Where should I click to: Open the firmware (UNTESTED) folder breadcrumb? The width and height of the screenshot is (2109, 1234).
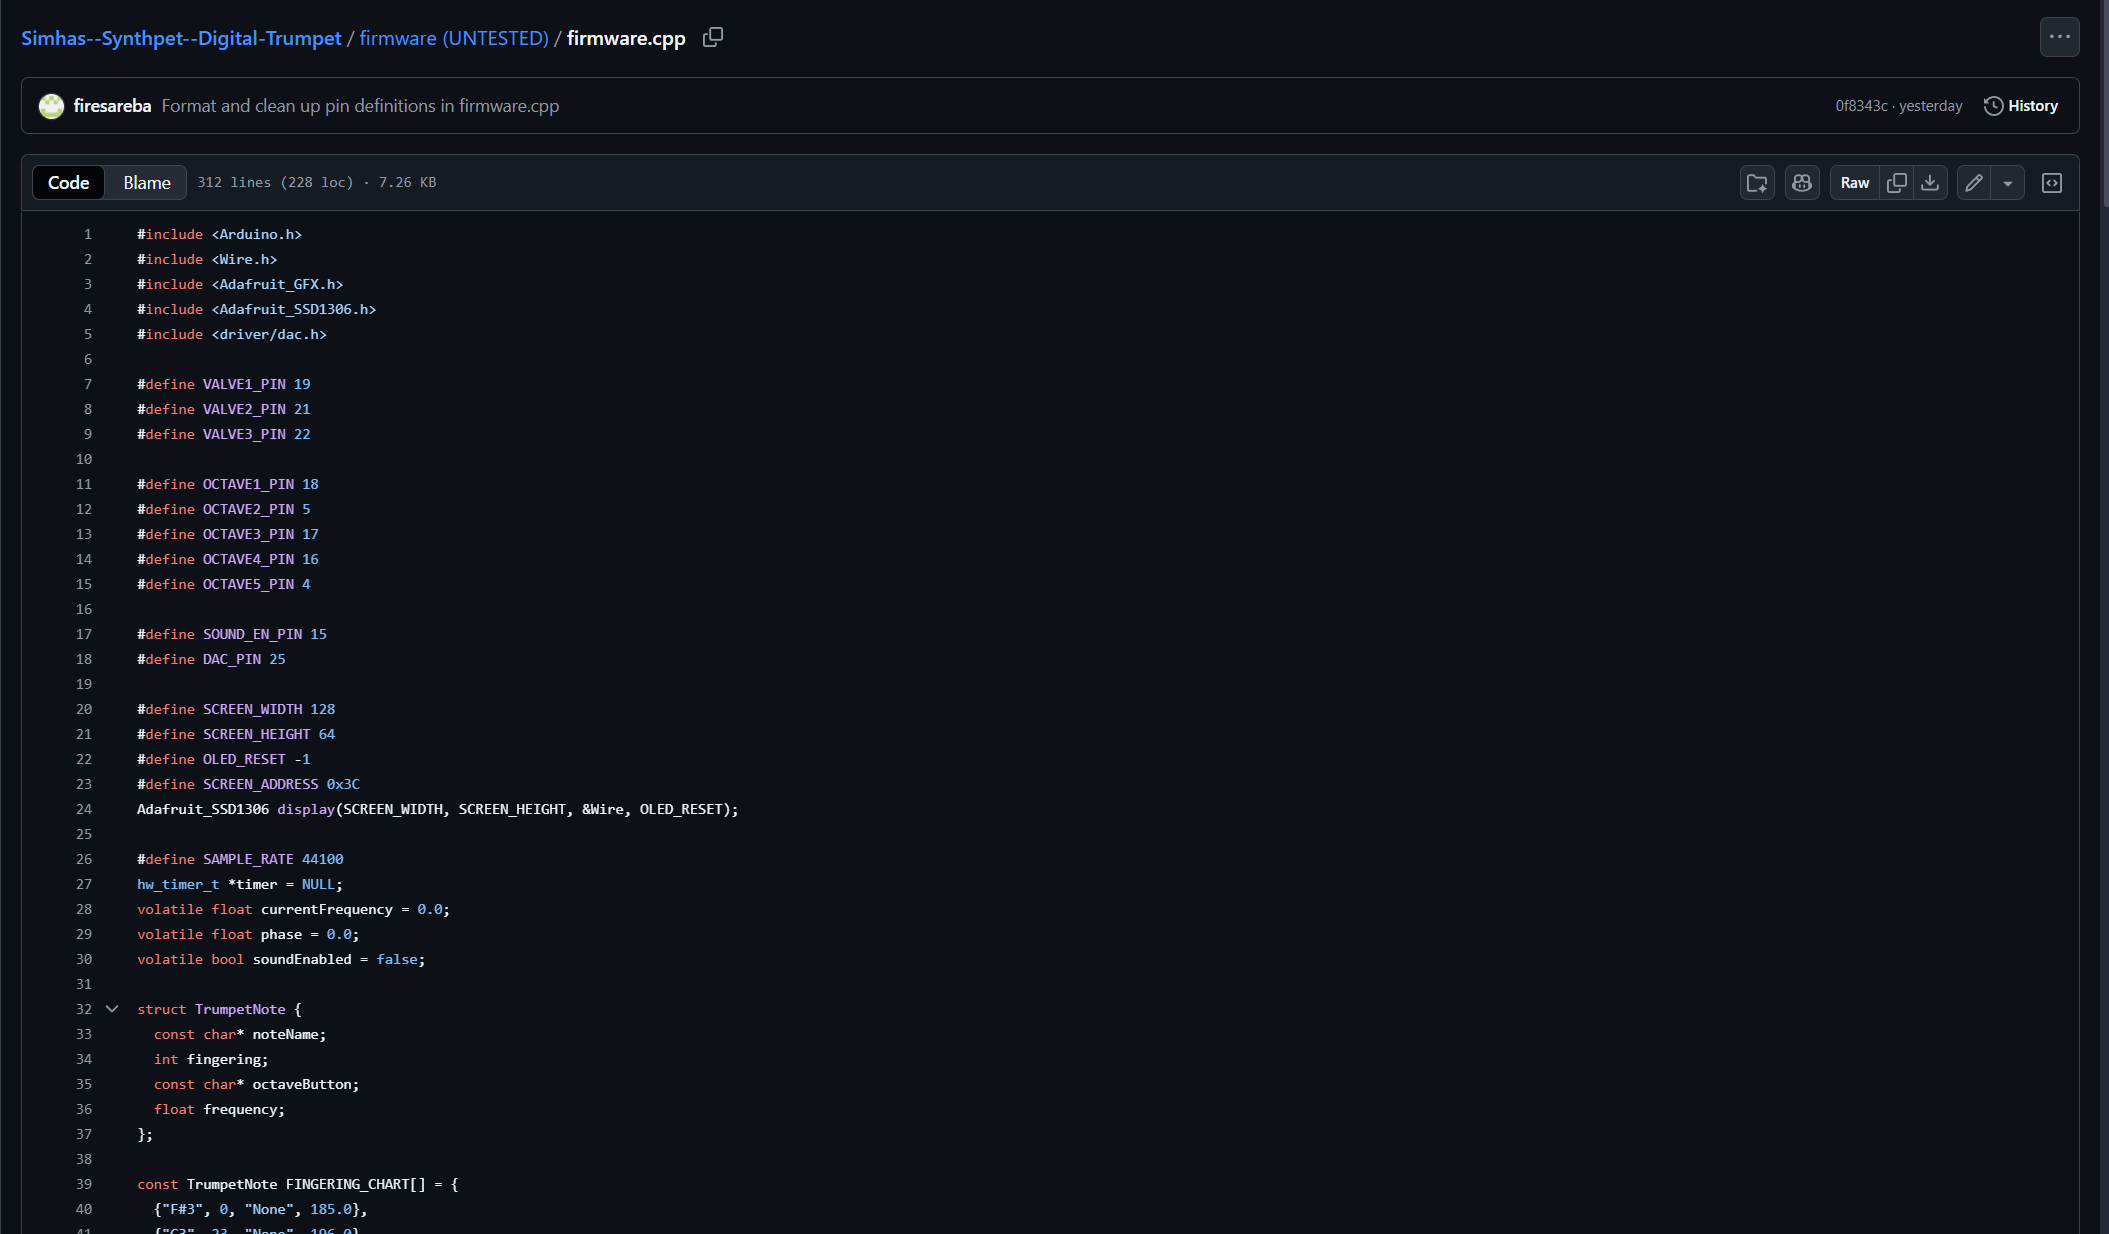point(454,38)
